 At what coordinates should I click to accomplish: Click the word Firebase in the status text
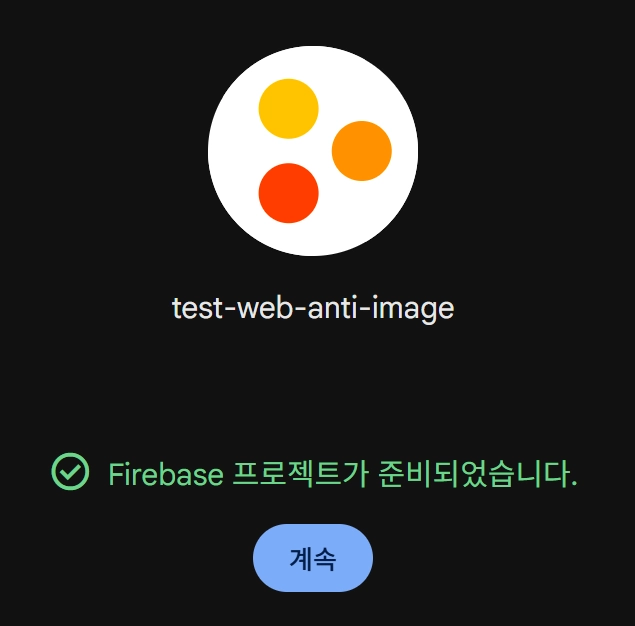[x=166, y=474]
